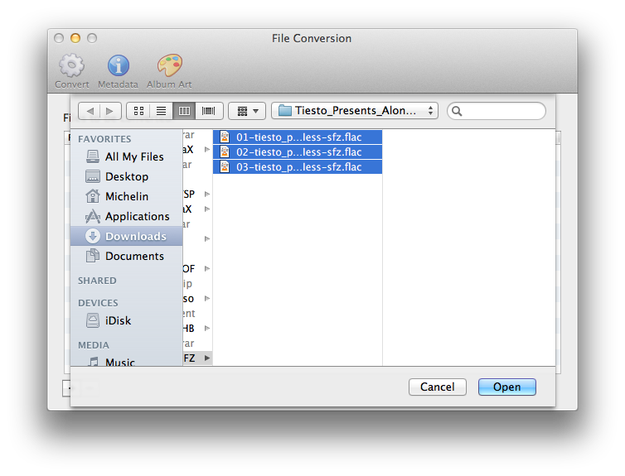Switch to list view

point(161,111)
